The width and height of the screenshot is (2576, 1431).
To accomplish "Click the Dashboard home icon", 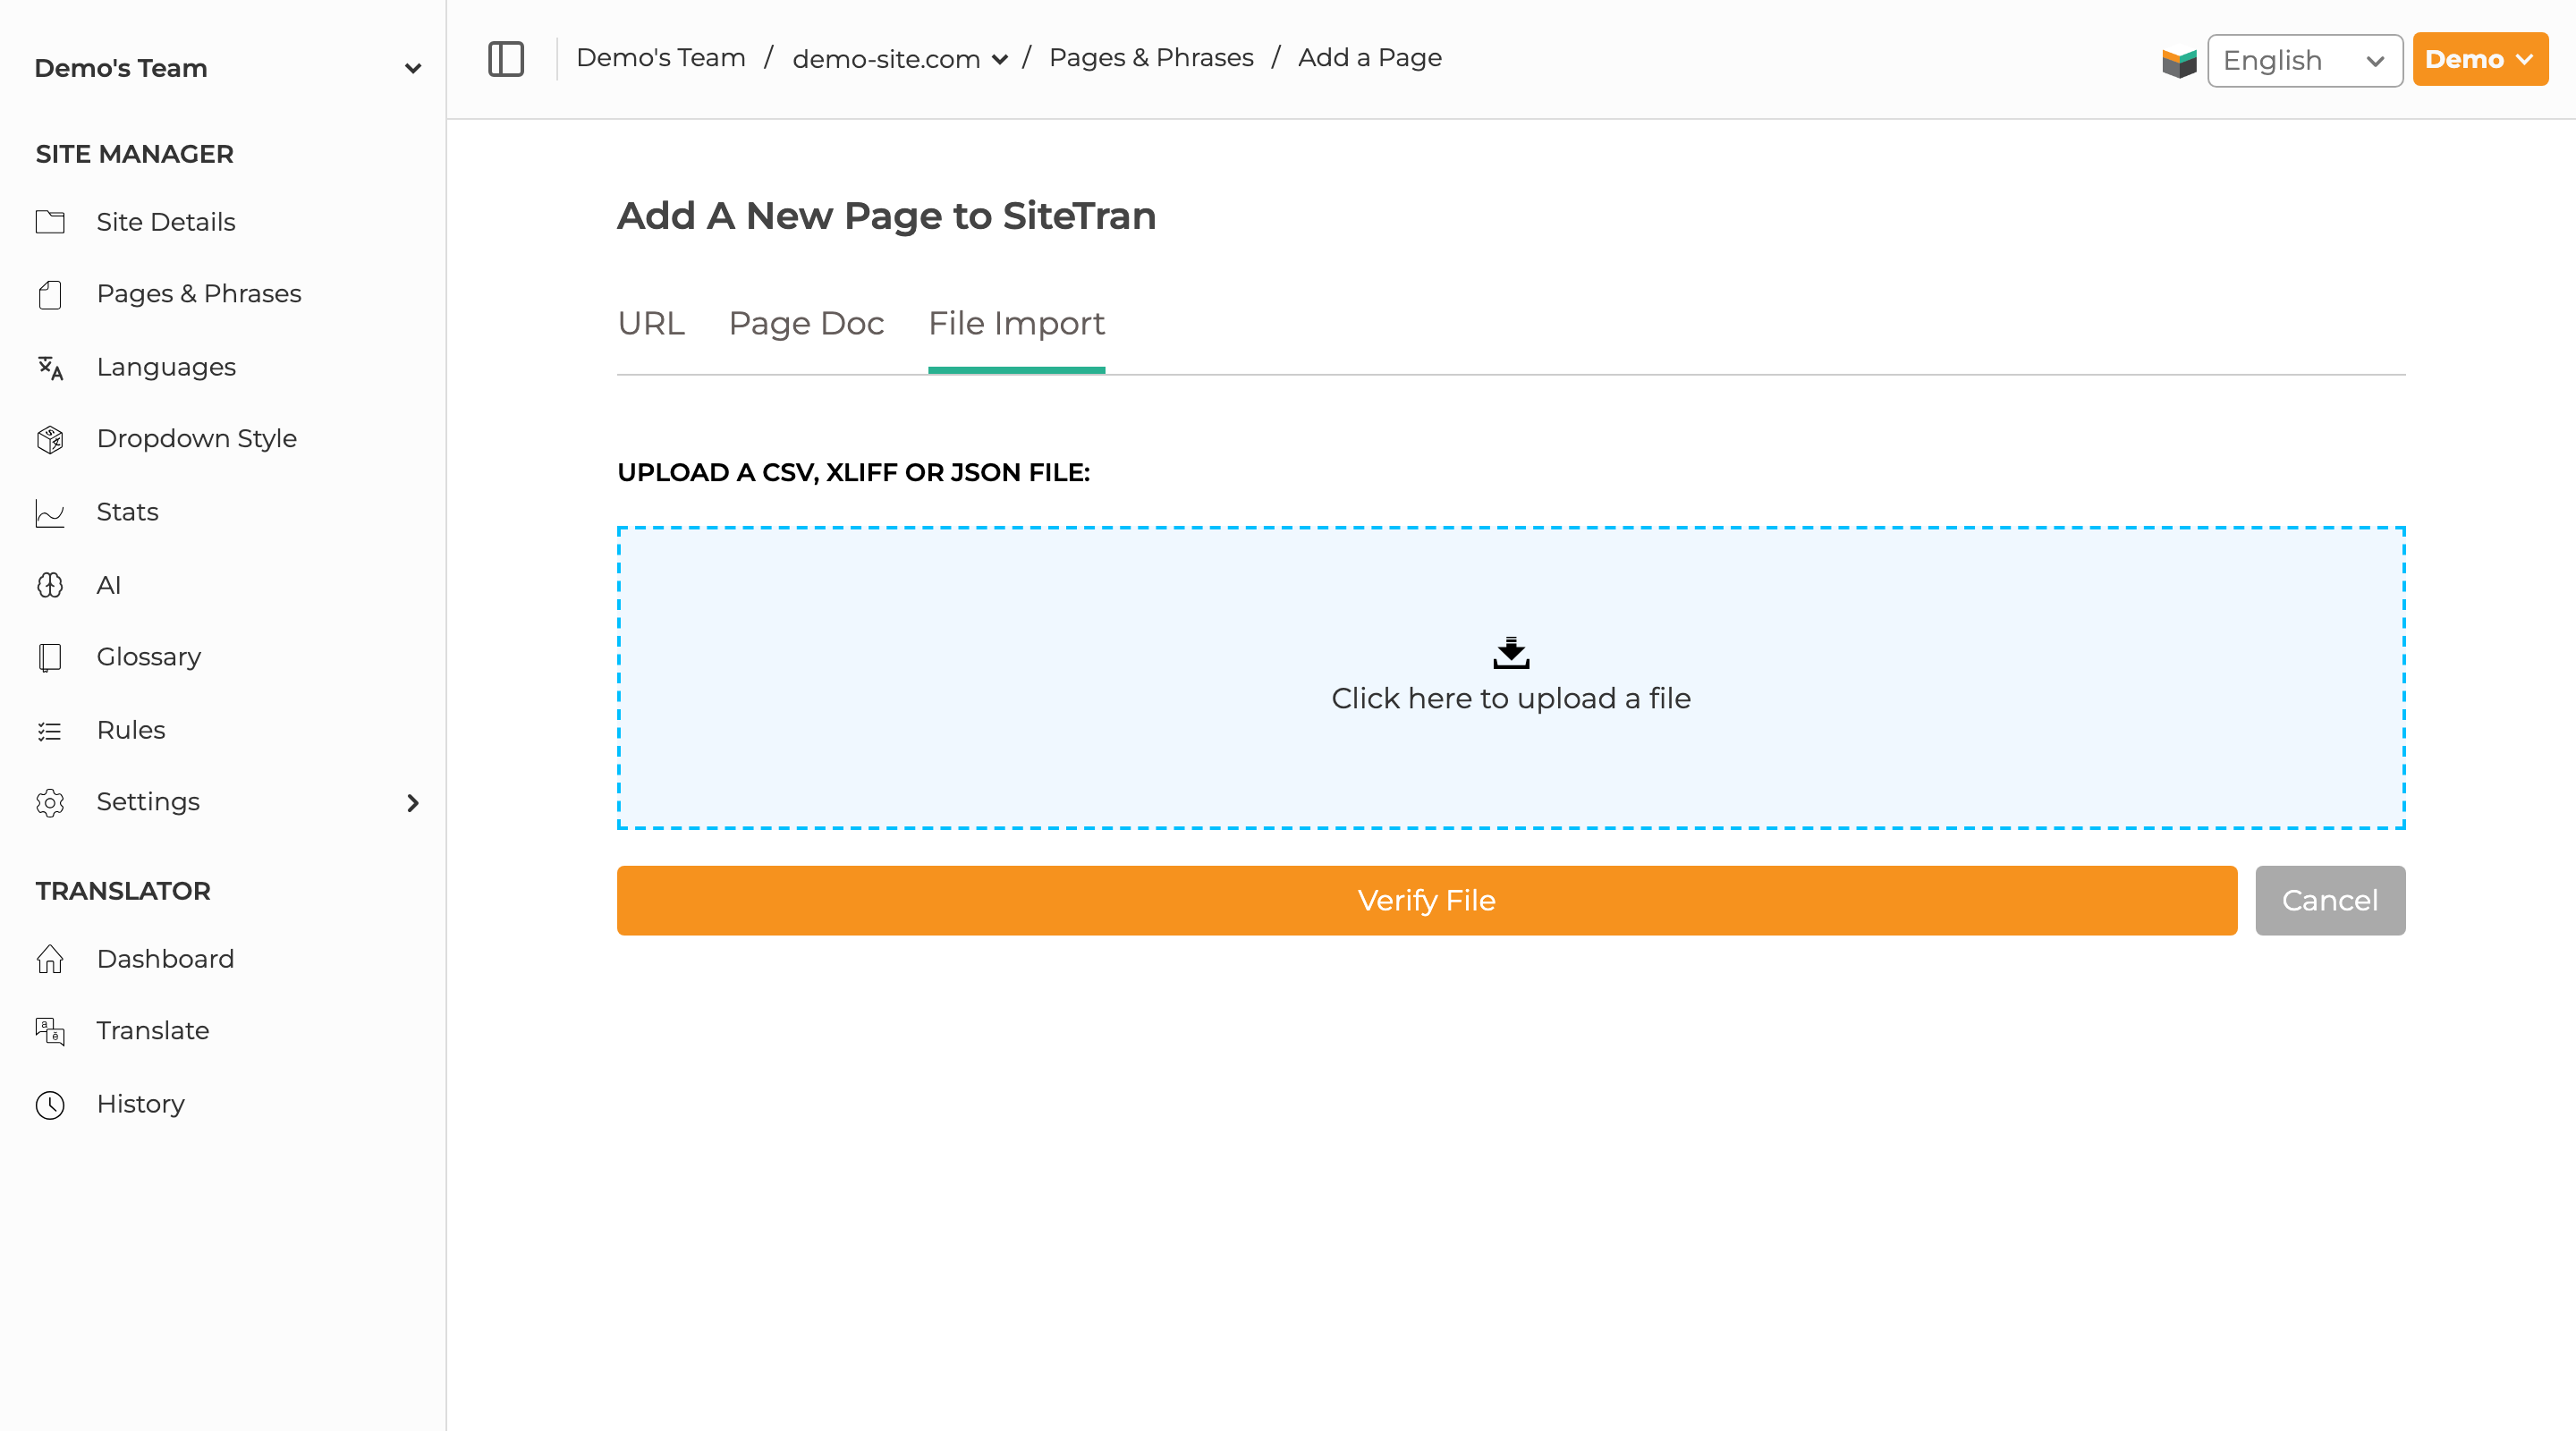I will 50,959.
